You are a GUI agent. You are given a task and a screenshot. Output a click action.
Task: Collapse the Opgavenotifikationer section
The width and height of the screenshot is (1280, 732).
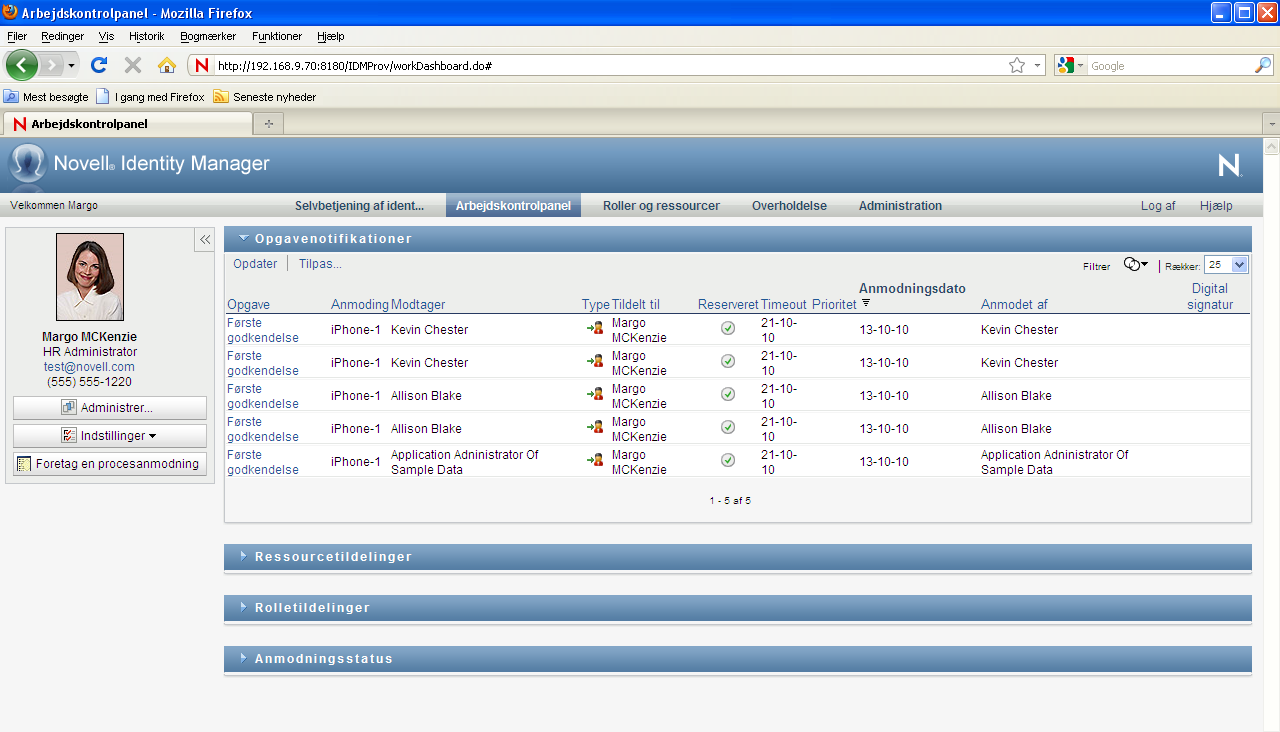(x=244, y=239)
